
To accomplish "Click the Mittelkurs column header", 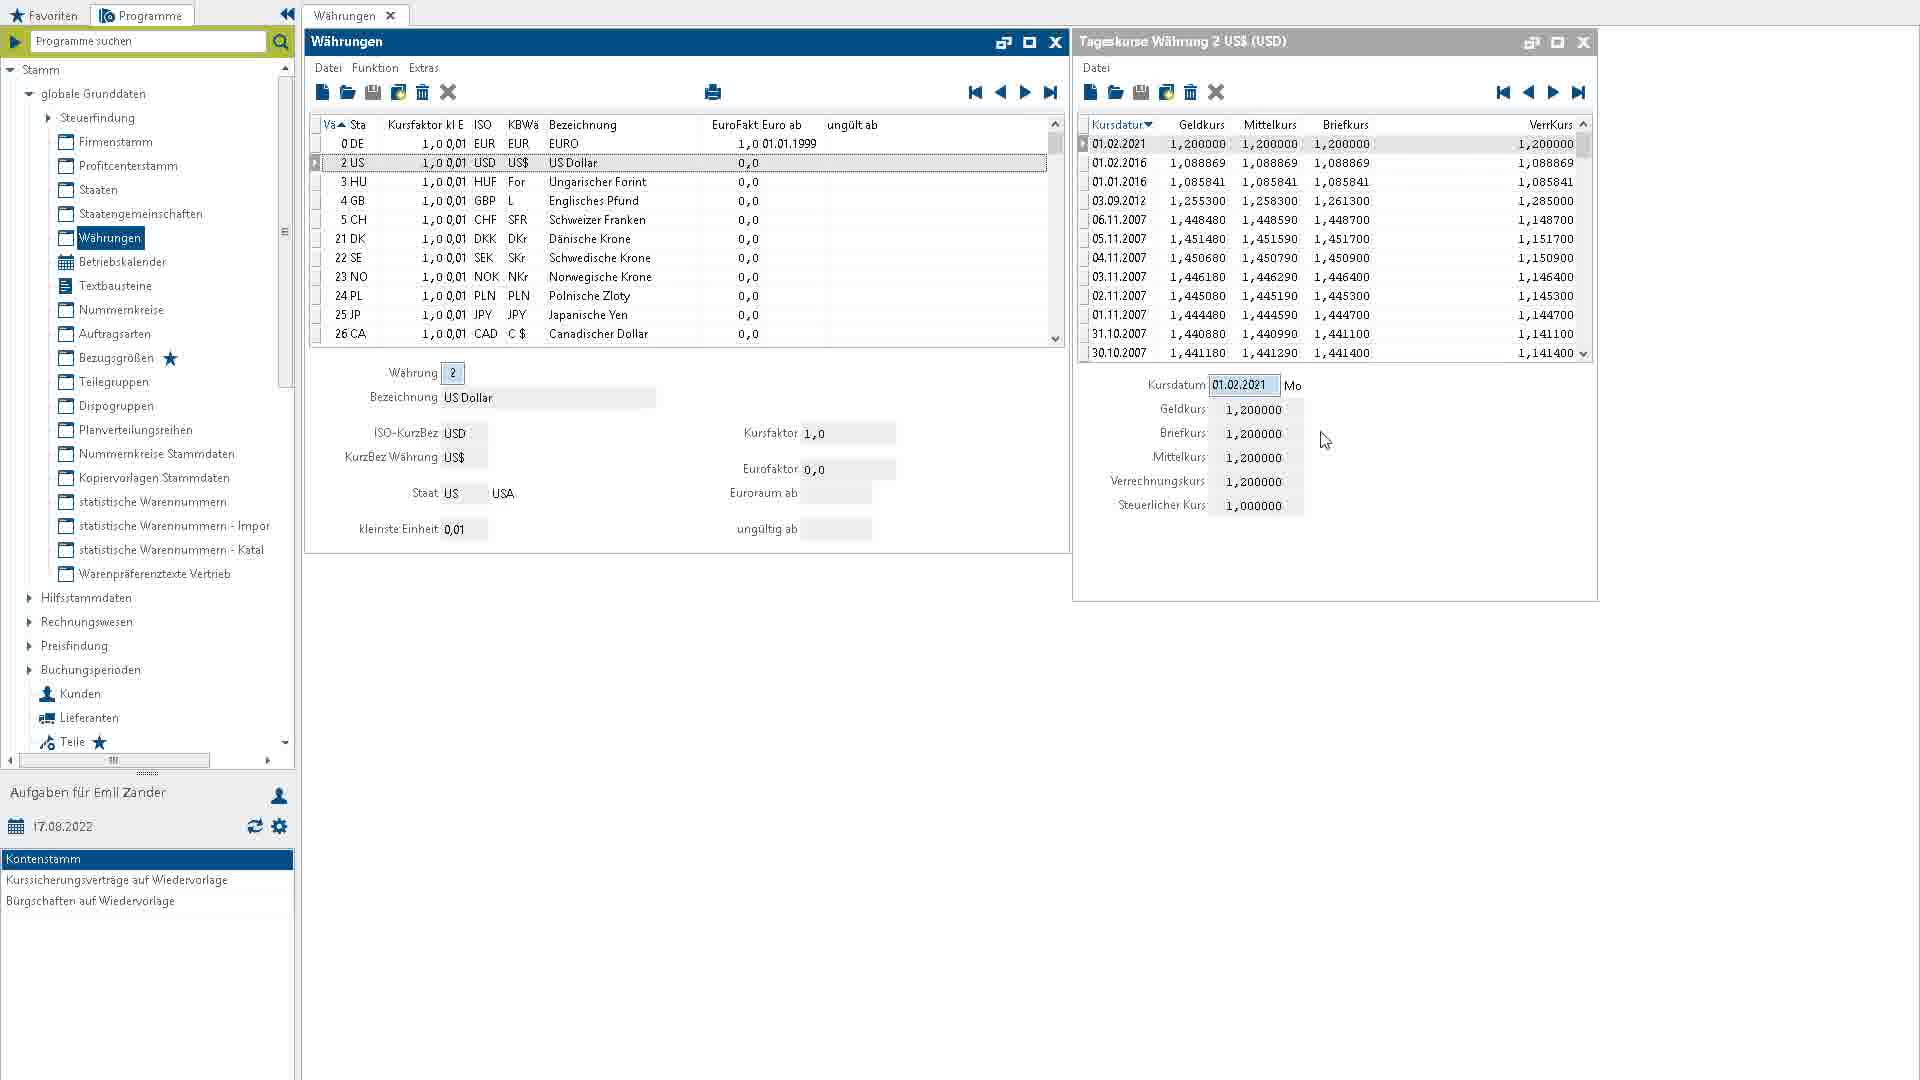I will tap(1270, 125).
